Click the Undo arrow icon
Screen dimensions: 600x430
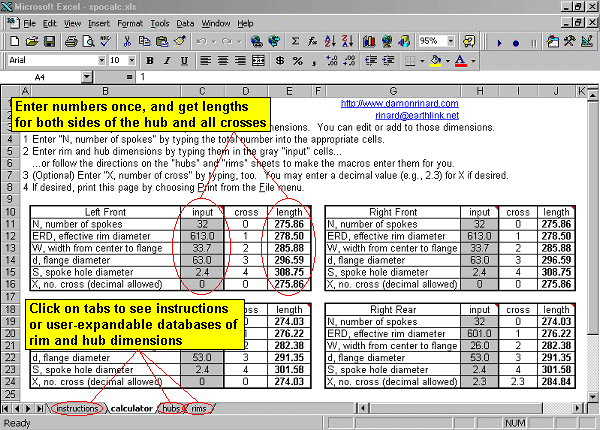[202, 41]
